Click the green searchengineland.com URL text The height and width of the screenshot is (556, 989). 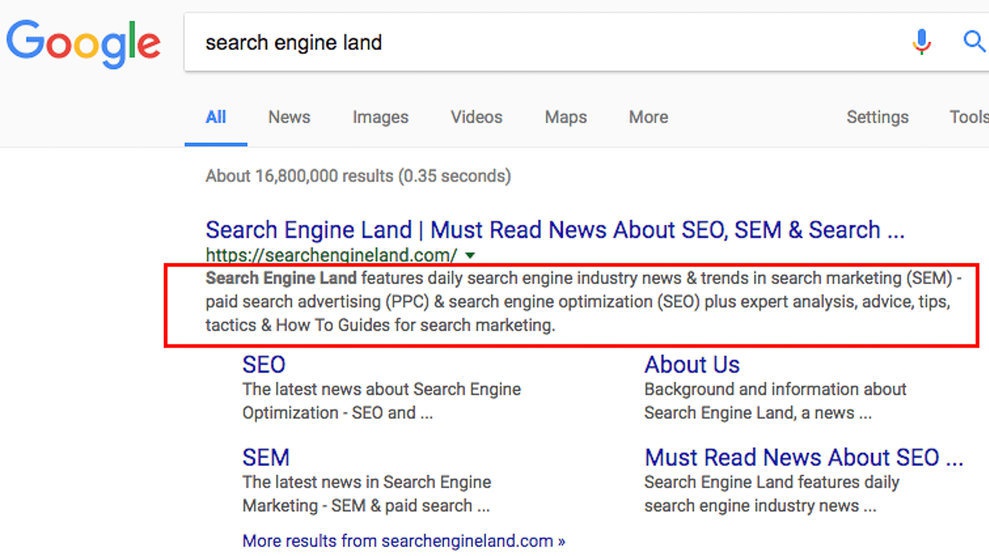(331, 255)
